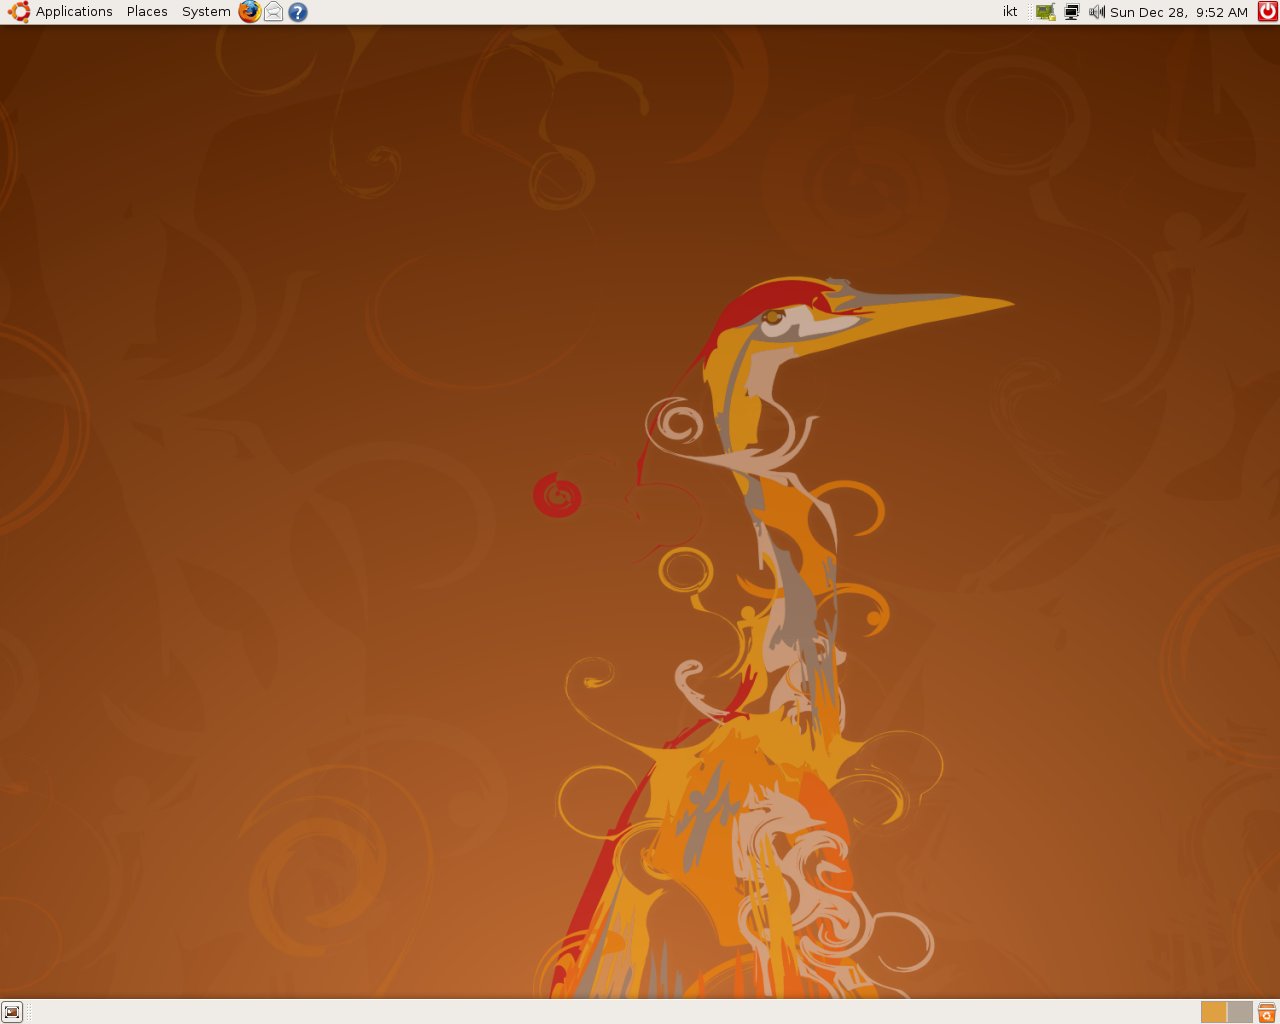The width and height of the screenshot is (1280, 1024).
Task: Open the Applications menu
Action: click(61, 12)
